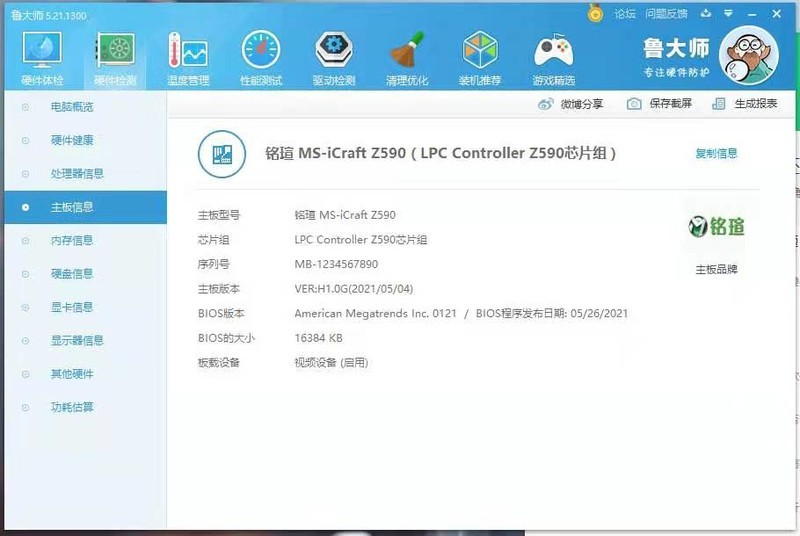Click 保存截屏 save screenshot button
Viewport: 800px width, 536px height.
pos(659,104)
